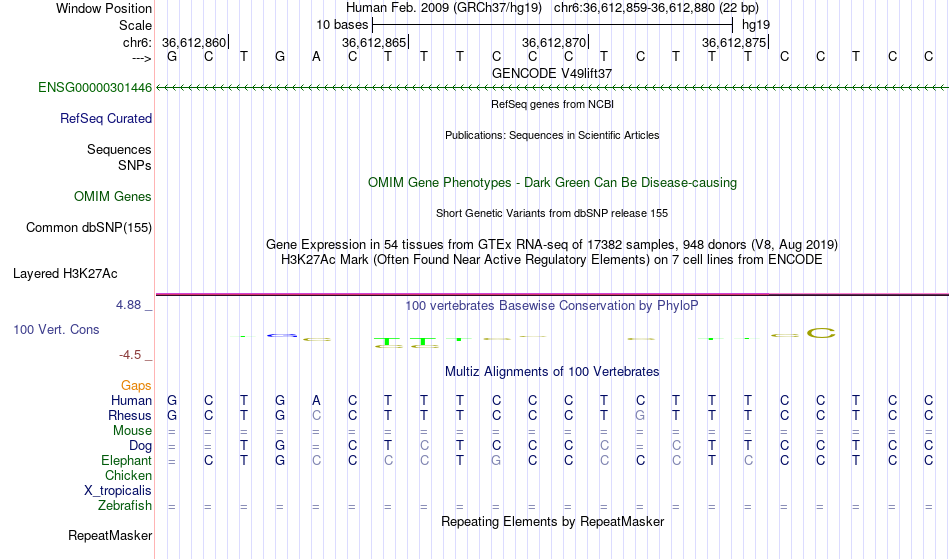Click the large yellow C conservation logo

pyautogui.click(x=821, y=333)
